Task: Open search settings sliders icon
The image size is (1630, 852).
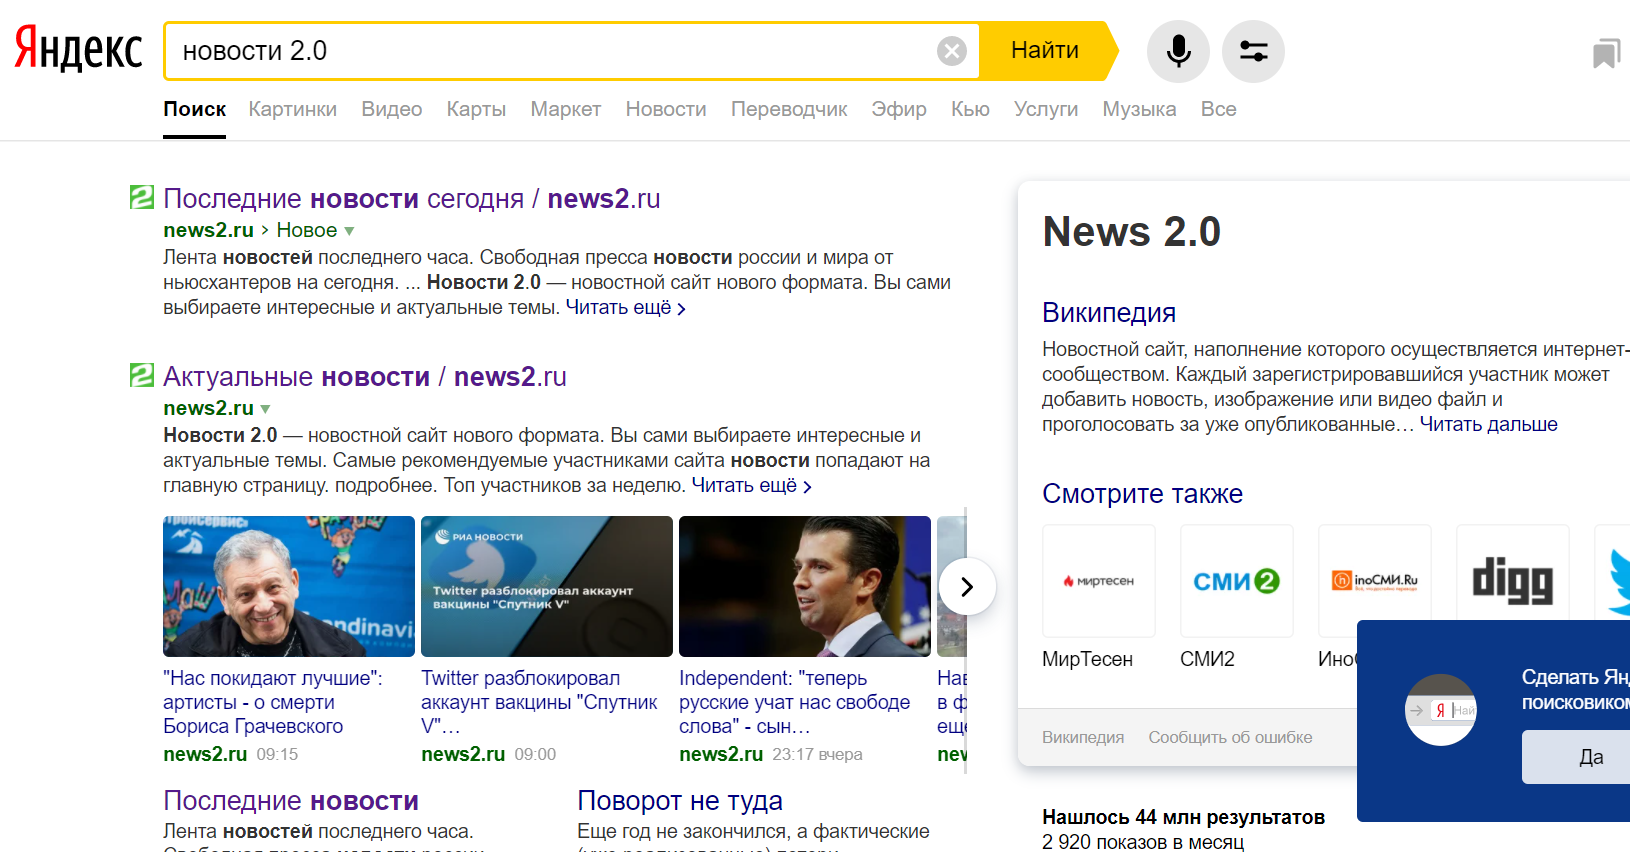Action: [x=1253, y=51]
